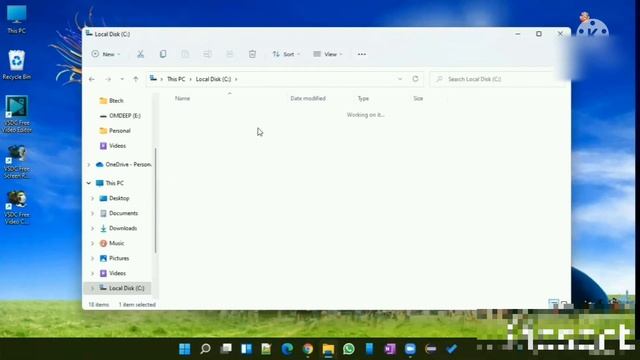The height and width of the screenshot is (360, 640).
Task: Collapse the This PC tree node
Action: point(89,183)
